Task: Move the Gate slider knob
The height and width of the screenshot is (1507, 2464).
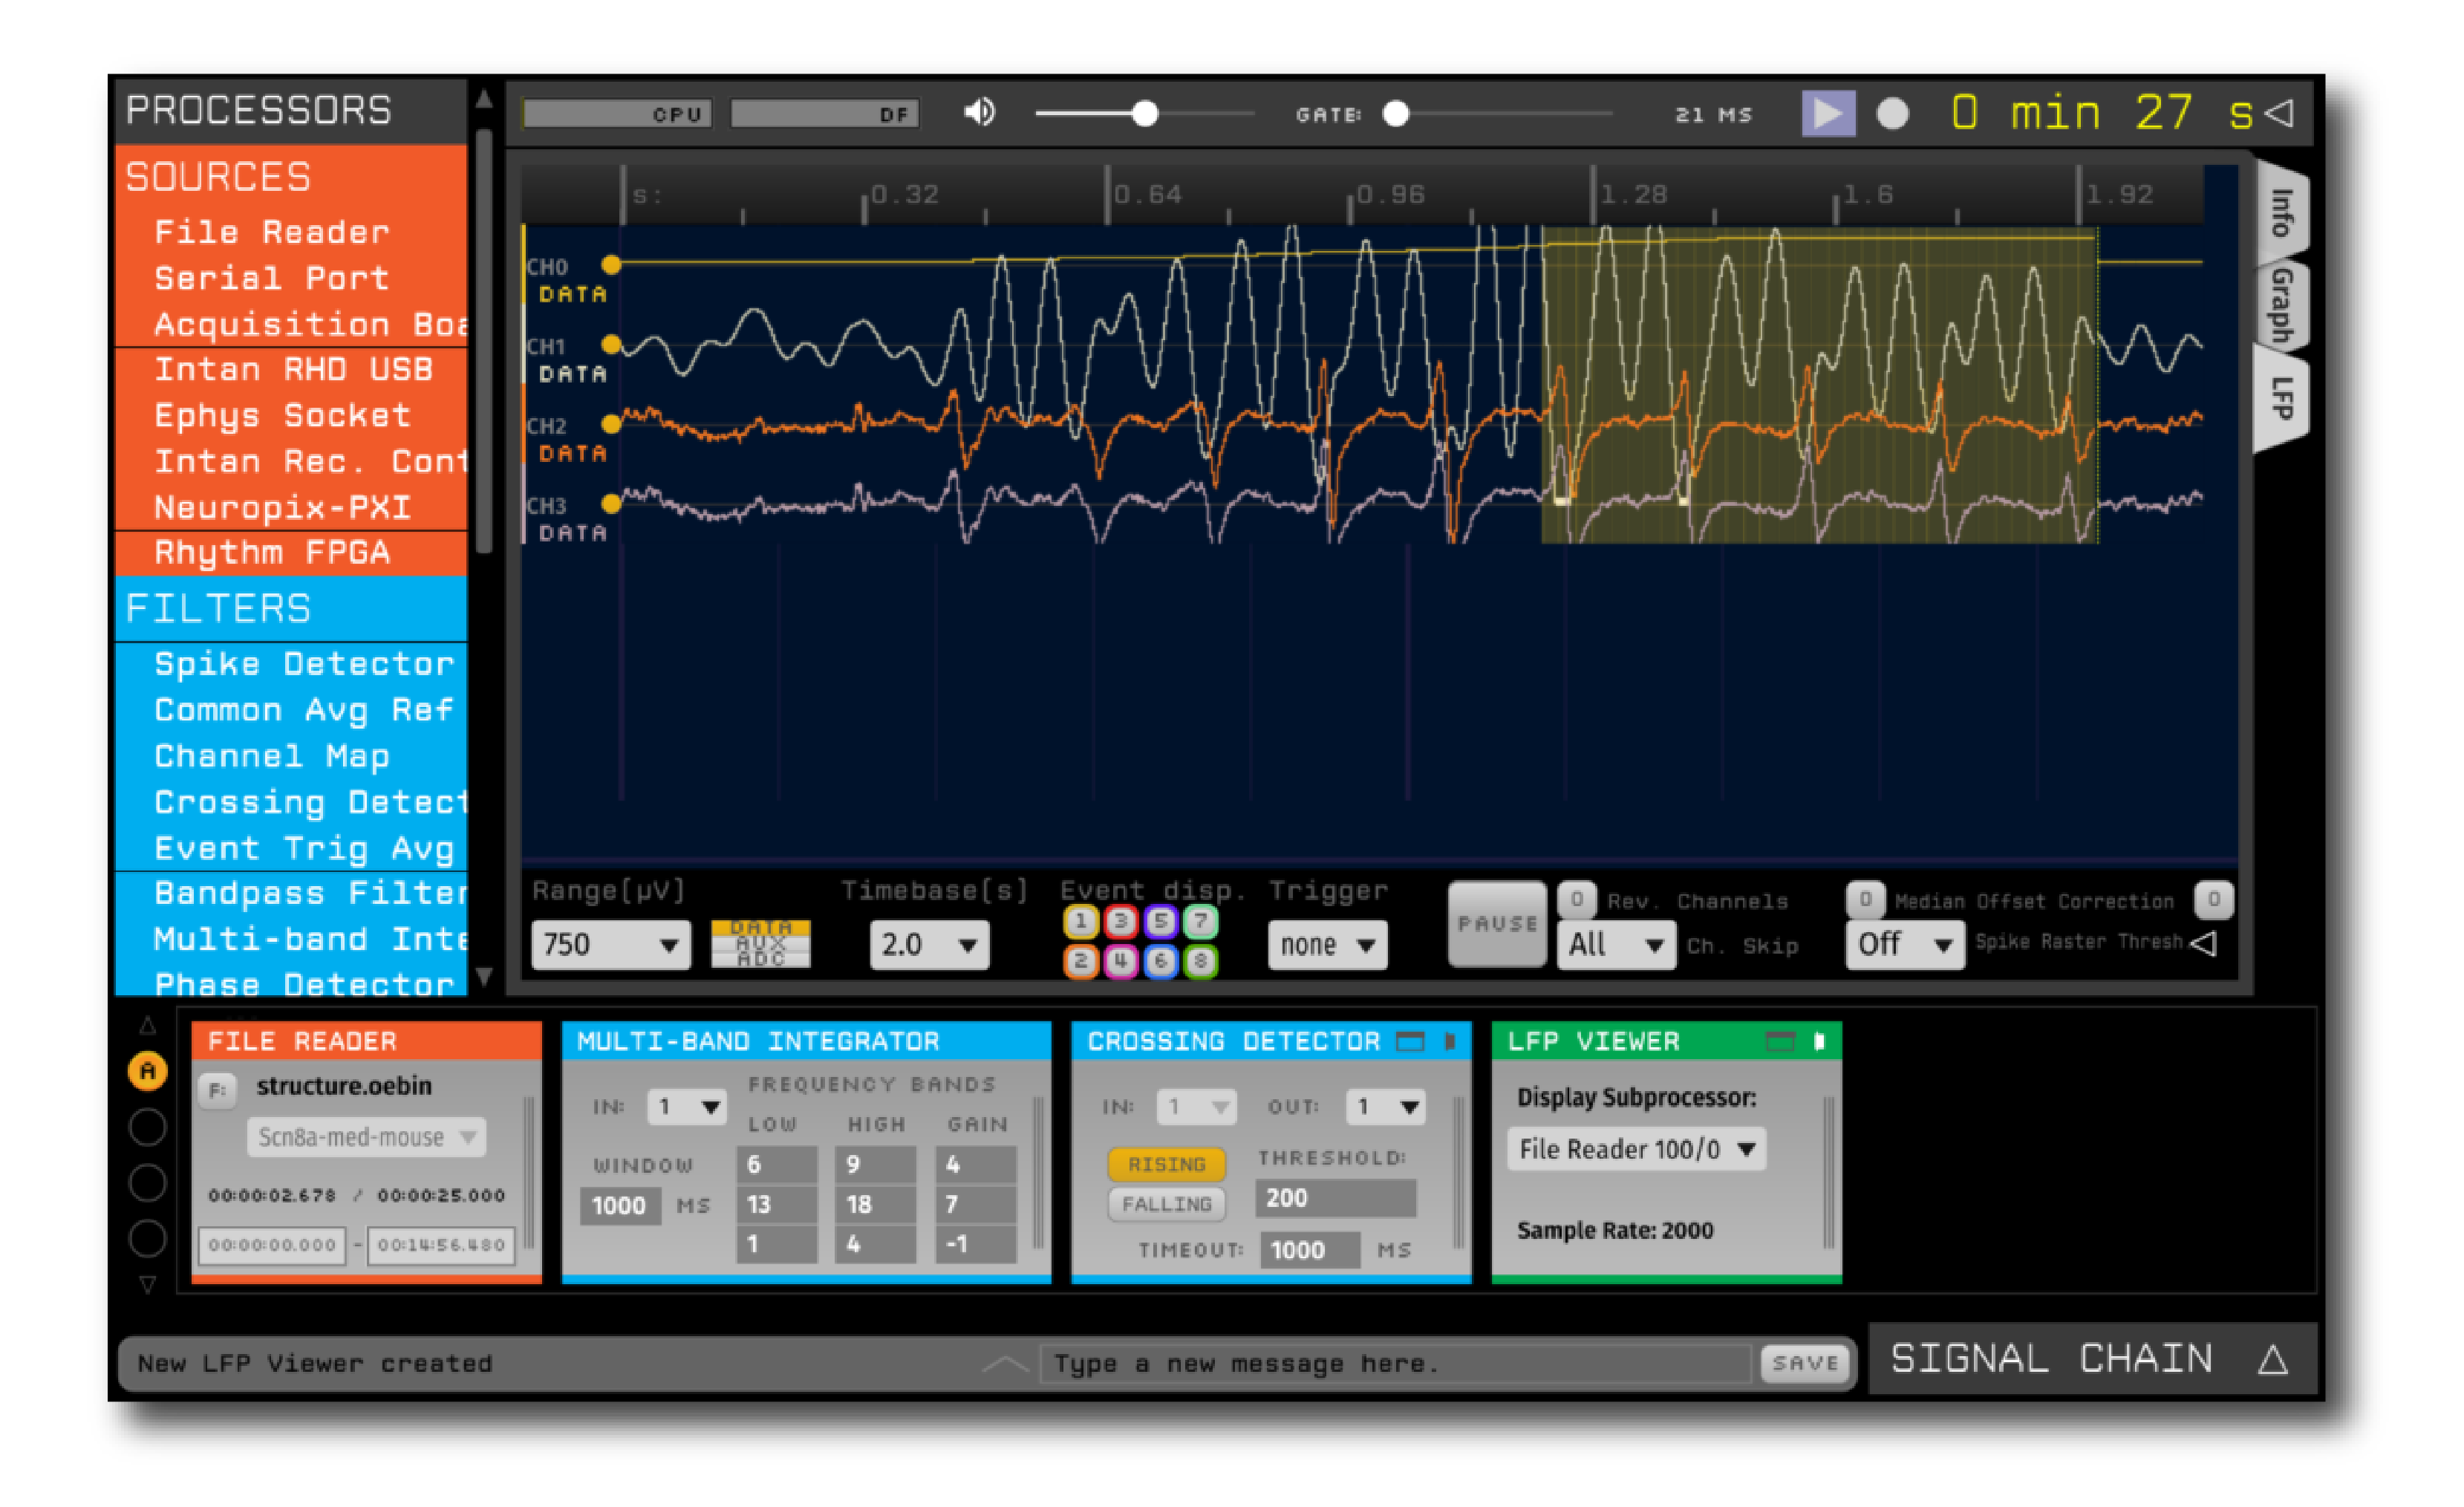Action: 1395,114
